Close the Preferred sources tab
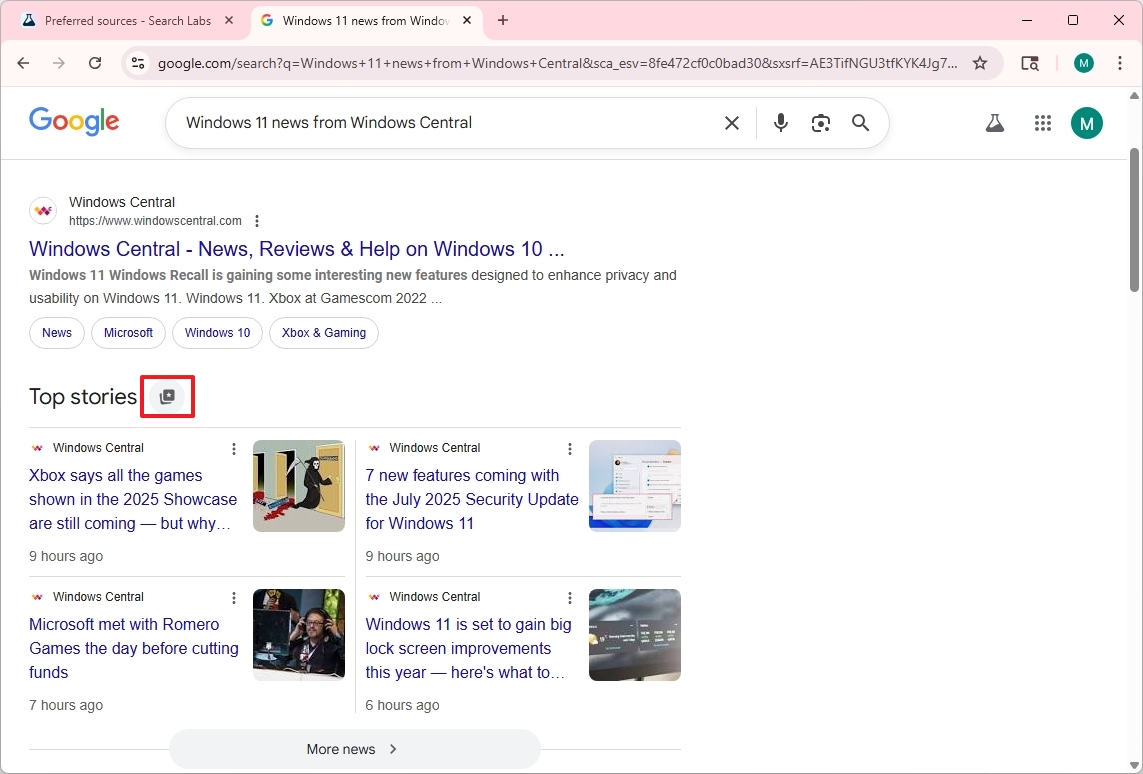1143x774 pixels. [229, 20]
